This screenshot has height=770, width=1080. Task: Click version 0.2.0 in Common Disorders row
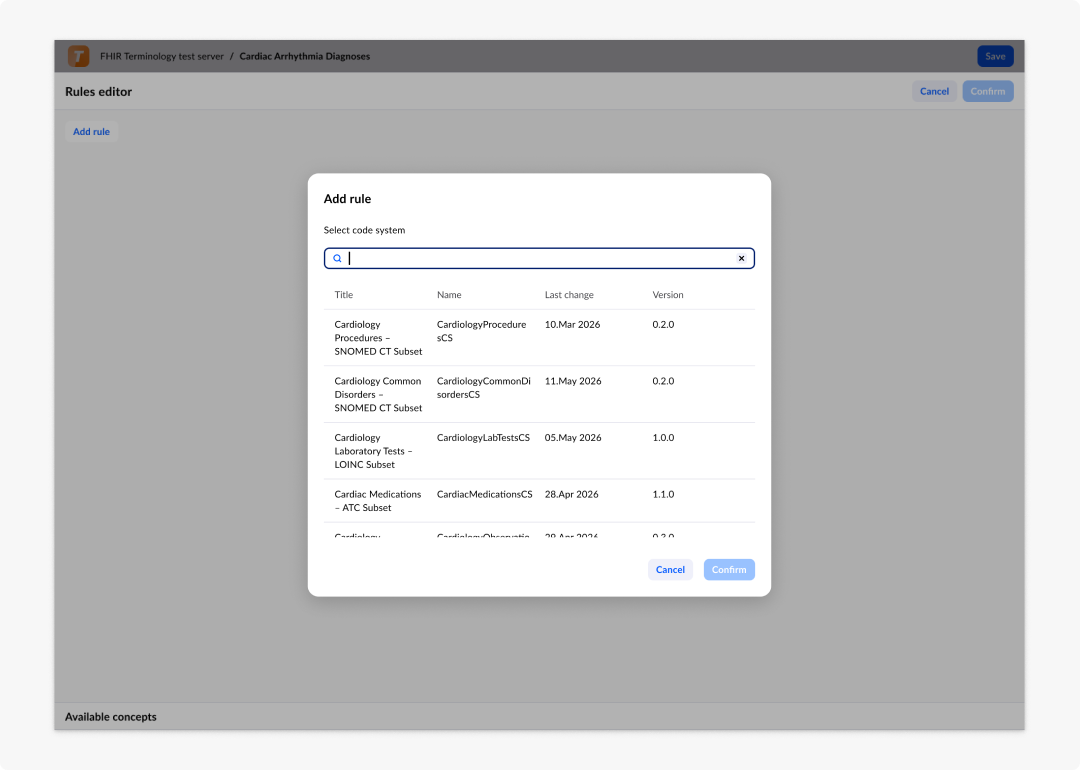(x=663, y=381)
